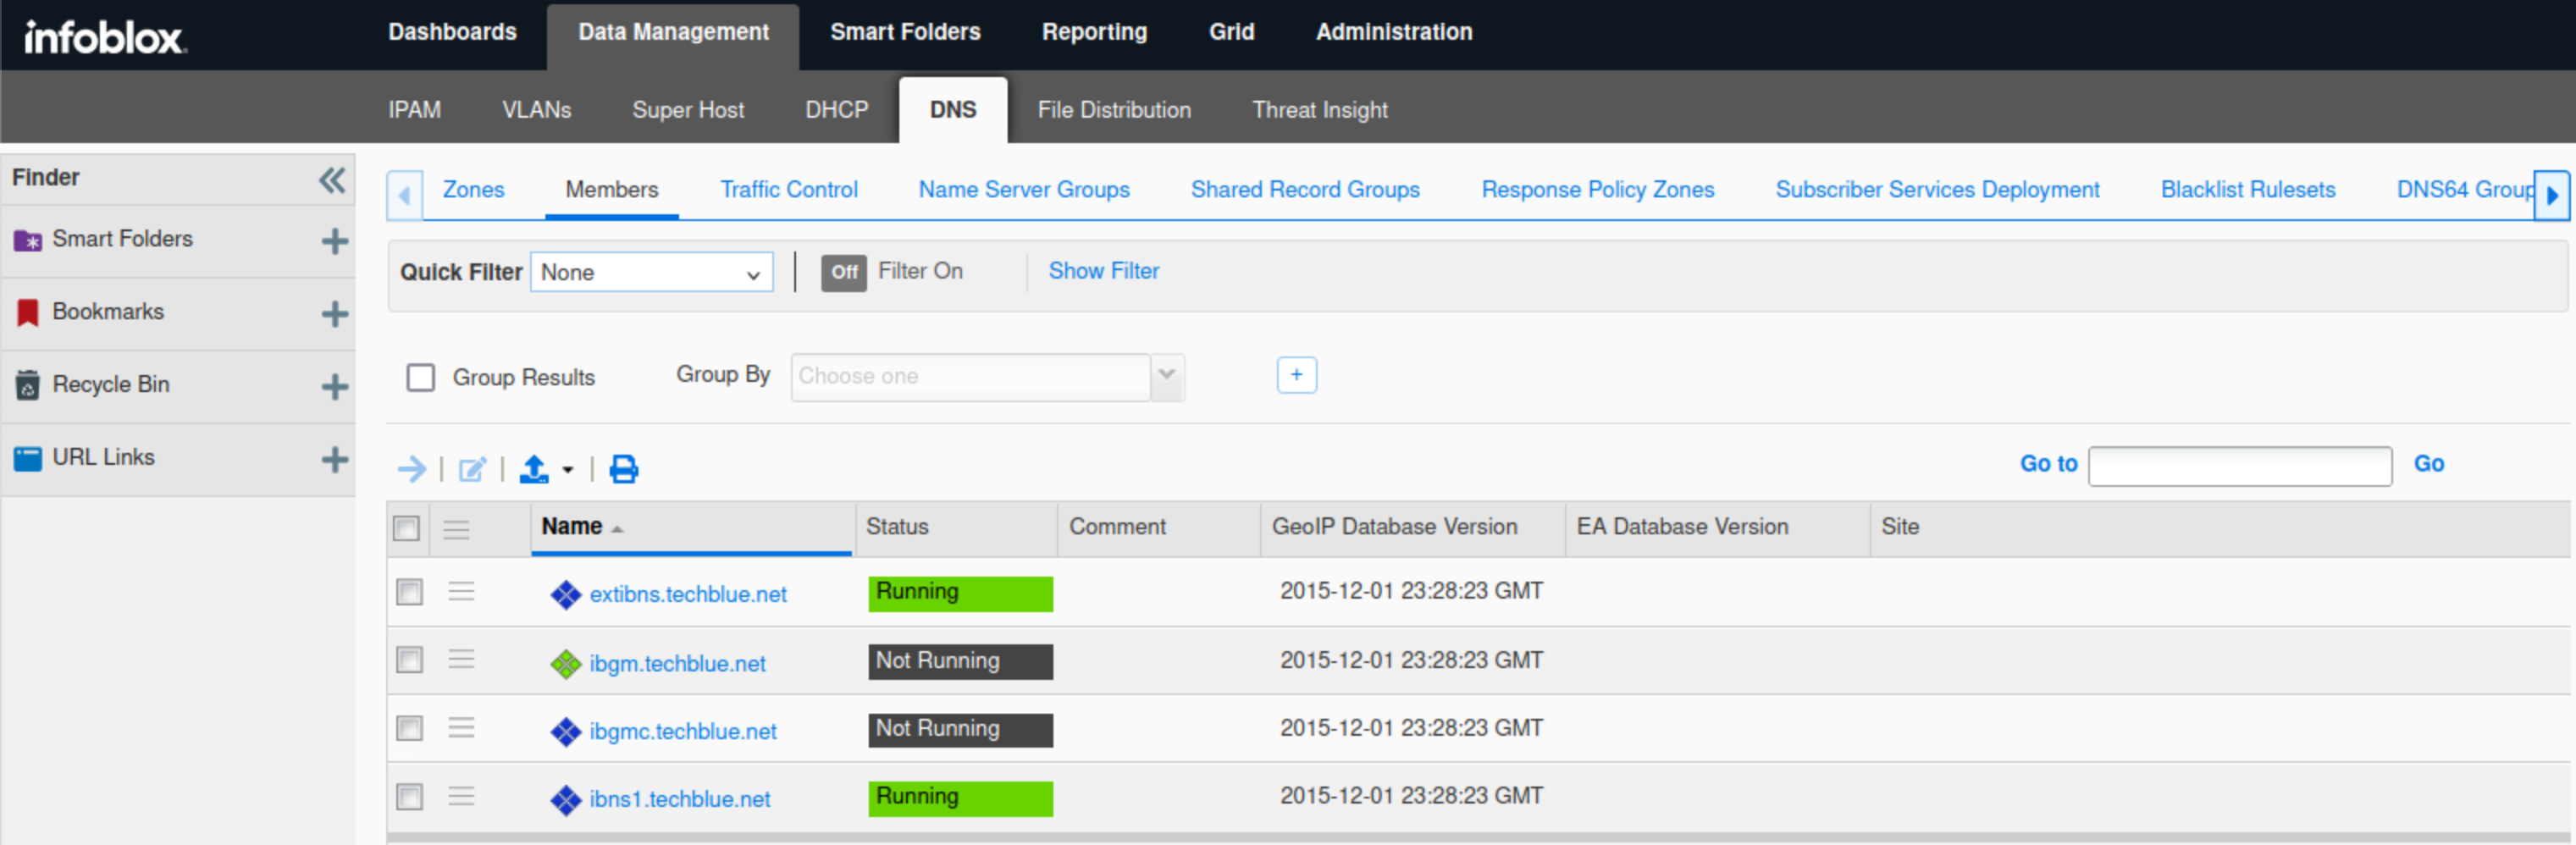The image size is (2576, 845).
Task: Collapse the Finder panel with double chevron
Action: tap(331, 180)
